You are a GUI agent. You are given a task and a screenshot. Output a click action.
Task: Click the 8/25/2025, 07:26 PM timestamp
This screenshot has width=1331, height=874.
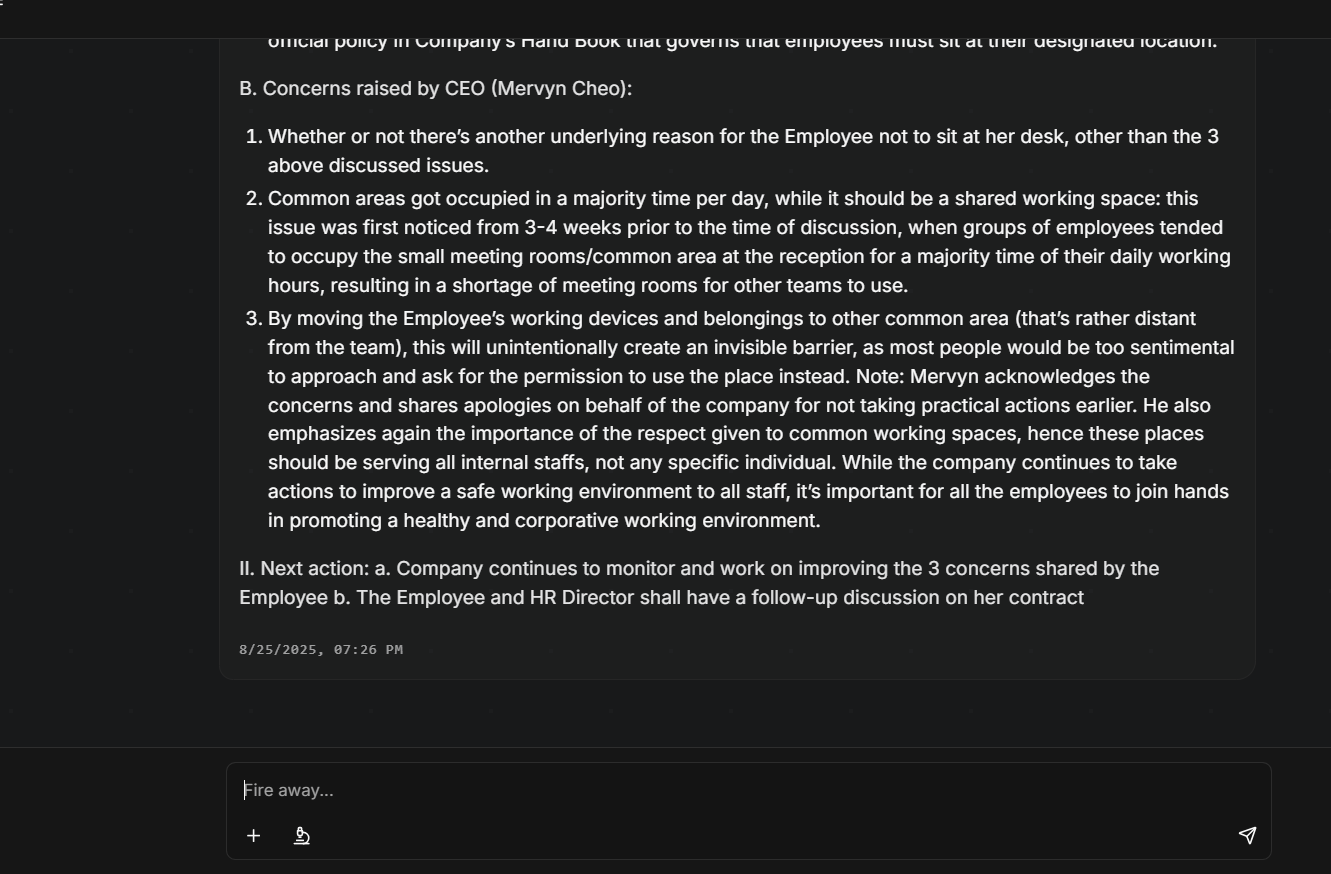(321, 650)
